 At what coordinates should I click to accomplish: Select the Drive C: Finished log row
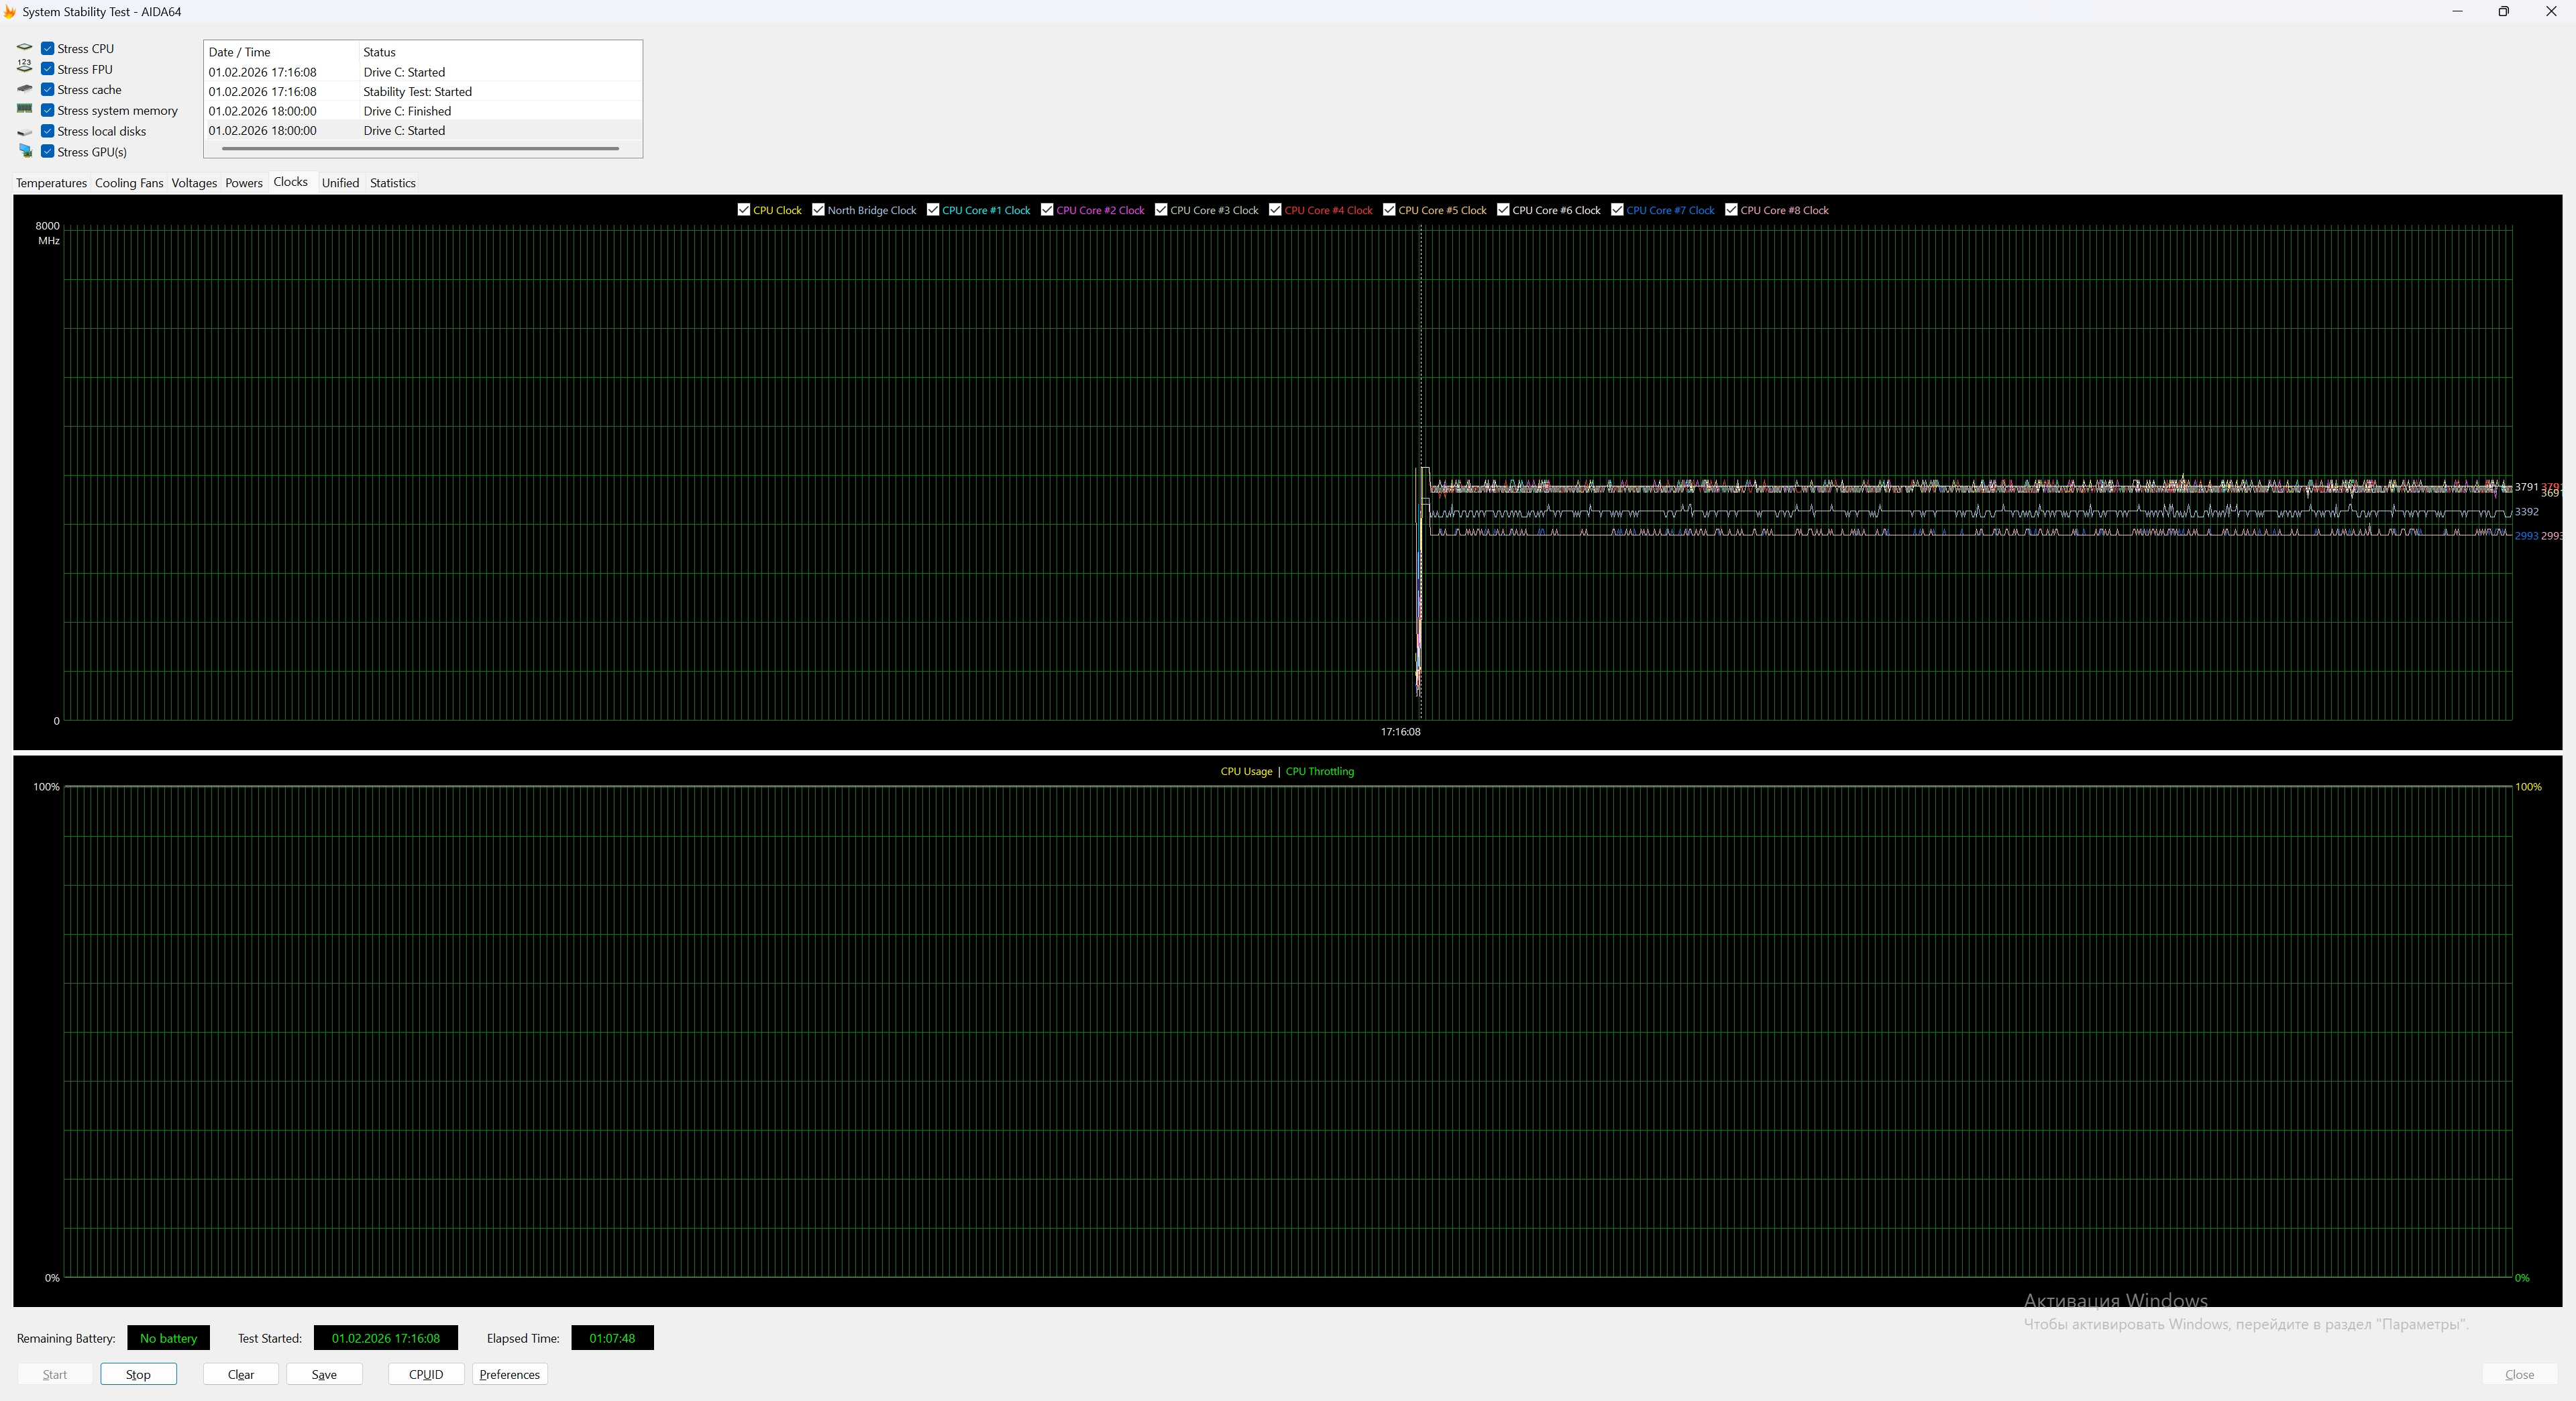[x=407, y=111]
